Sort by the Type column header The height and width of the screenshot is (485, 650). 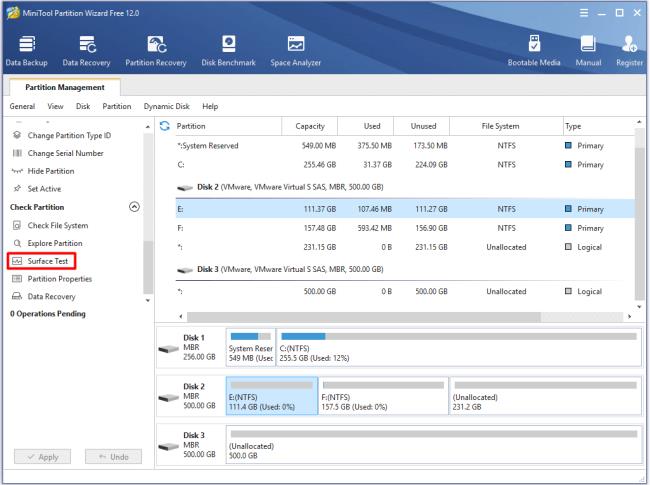pos(599,126)
